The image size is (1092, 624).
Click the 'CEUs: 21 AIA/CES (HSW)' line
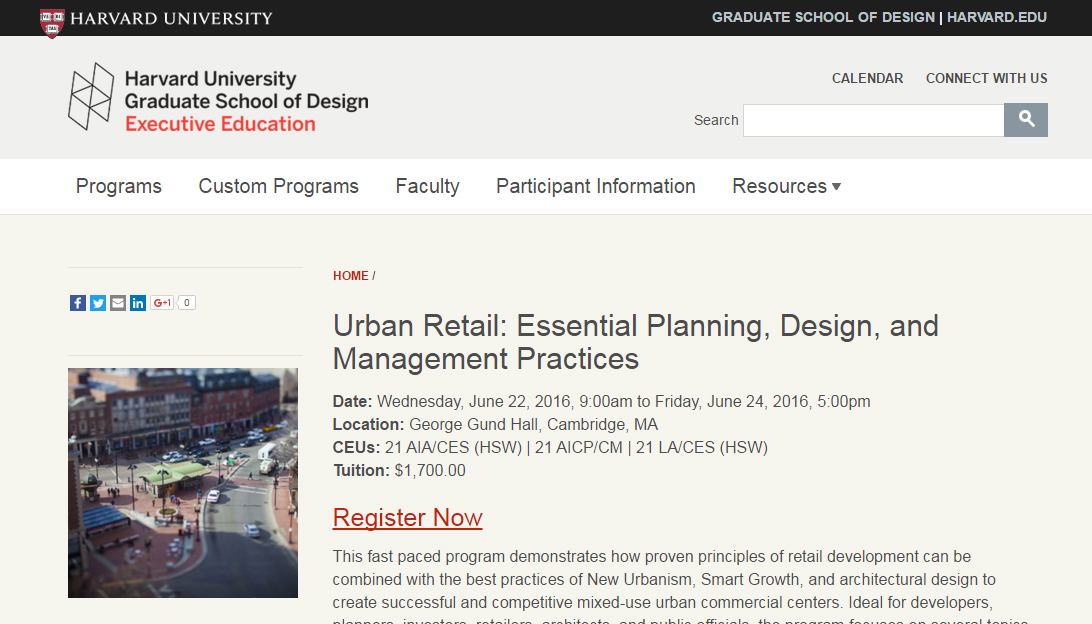click(x=550, y=448)
